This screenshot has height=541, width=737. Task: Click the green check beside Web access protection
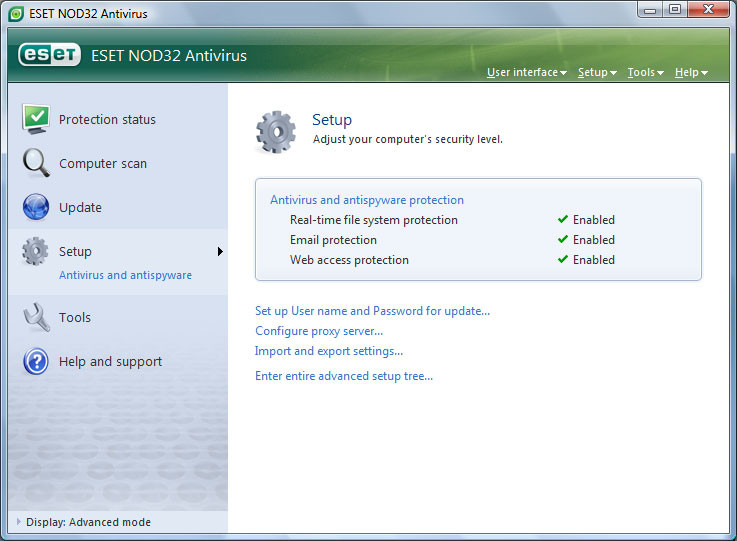point(563,259)
